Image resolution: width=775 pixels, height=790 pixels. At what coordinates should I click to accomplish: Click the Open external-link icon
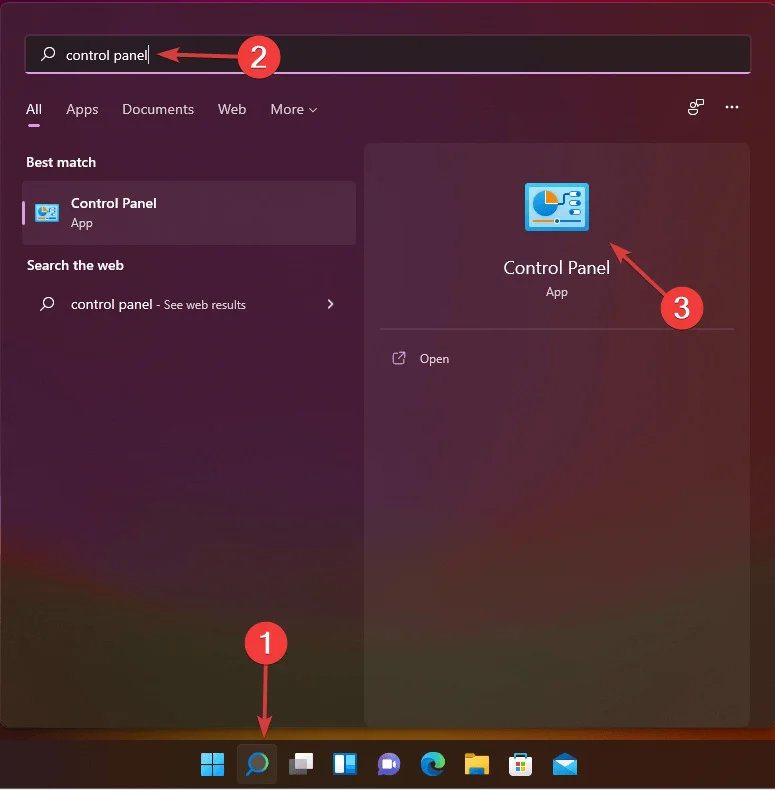click(x=399, y=358)
